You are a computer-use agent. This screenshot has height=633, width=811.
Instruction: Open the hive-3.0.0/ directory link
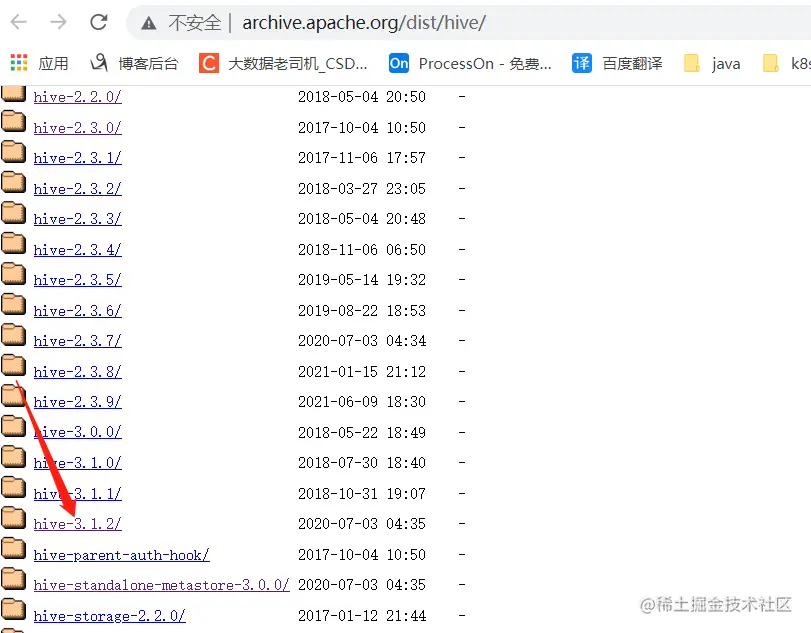coord(78,432)
